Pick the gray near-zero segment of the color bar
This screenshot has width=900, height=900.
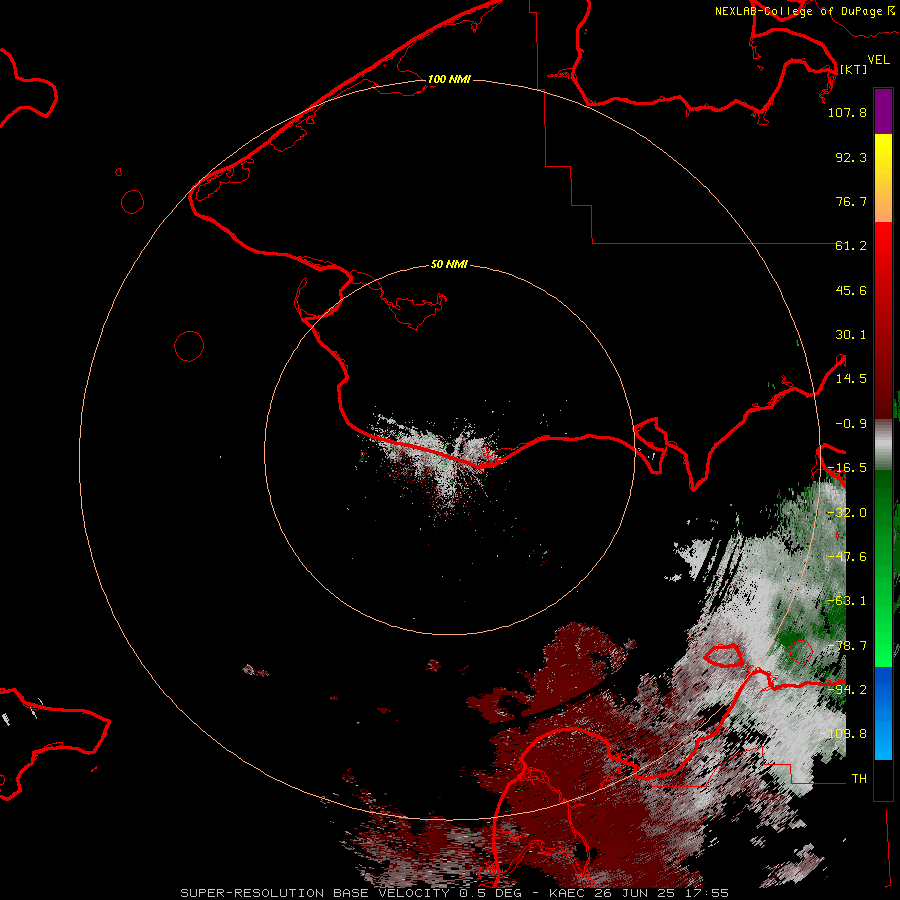coord(883,445)
